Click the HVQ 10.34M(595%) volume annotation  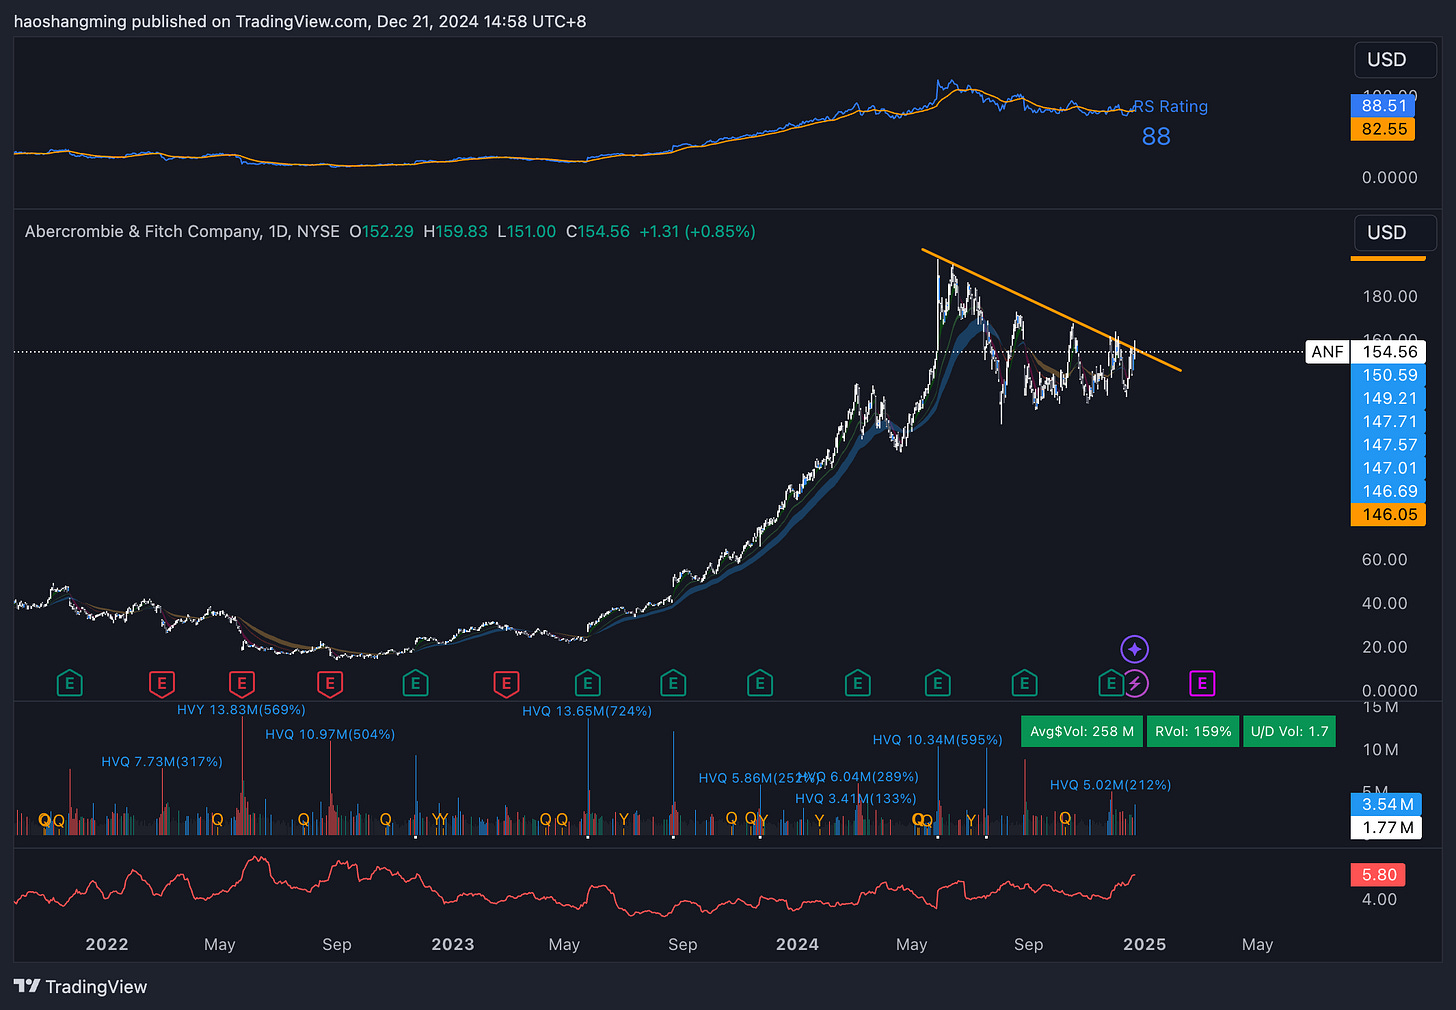937,740
